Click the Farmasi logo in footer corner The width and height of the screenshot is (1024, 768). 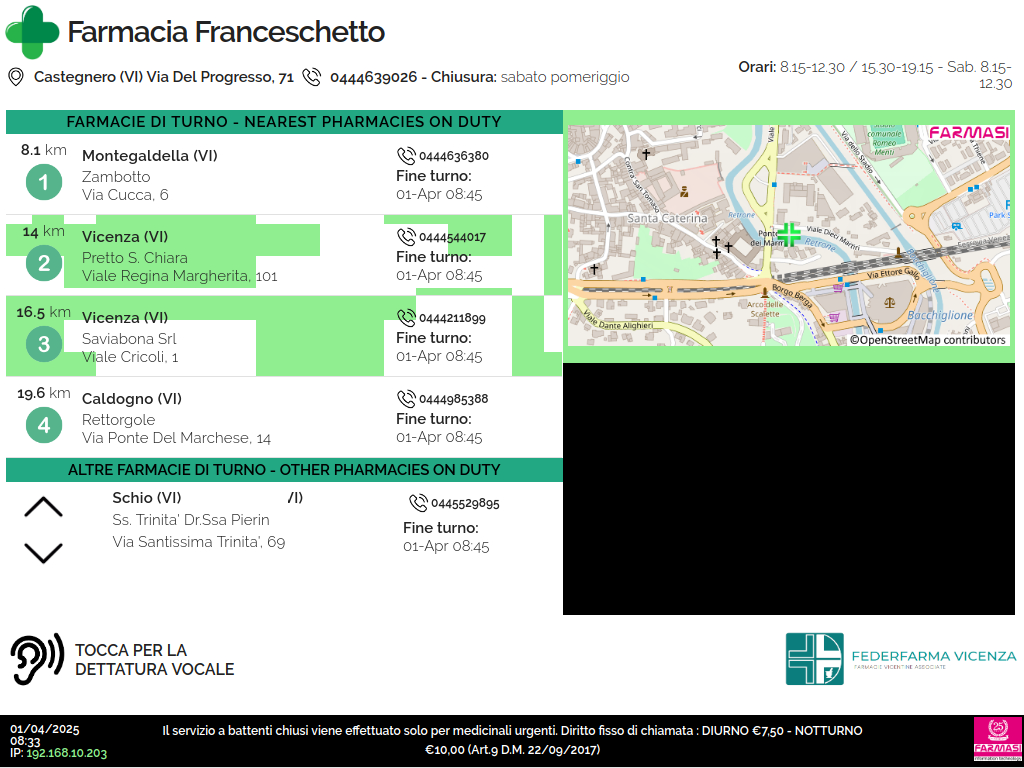(x=997, y=740)
